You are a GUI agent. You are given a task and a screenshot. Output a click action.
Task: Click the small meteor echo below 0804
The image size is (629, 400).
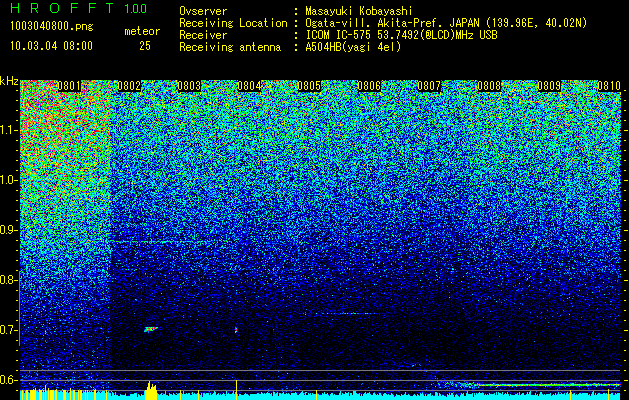point(236,330)
